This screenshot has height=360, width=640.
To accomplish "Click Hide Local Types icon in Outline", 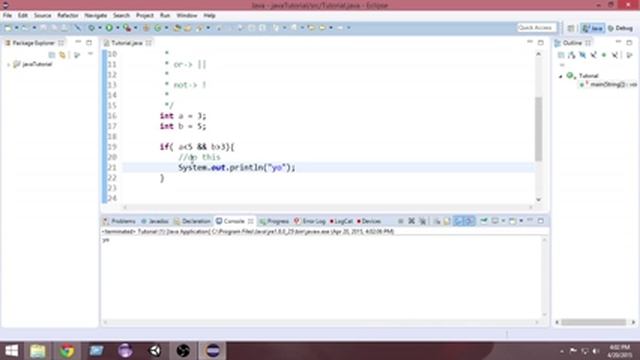I will click(x=615, y=55).
